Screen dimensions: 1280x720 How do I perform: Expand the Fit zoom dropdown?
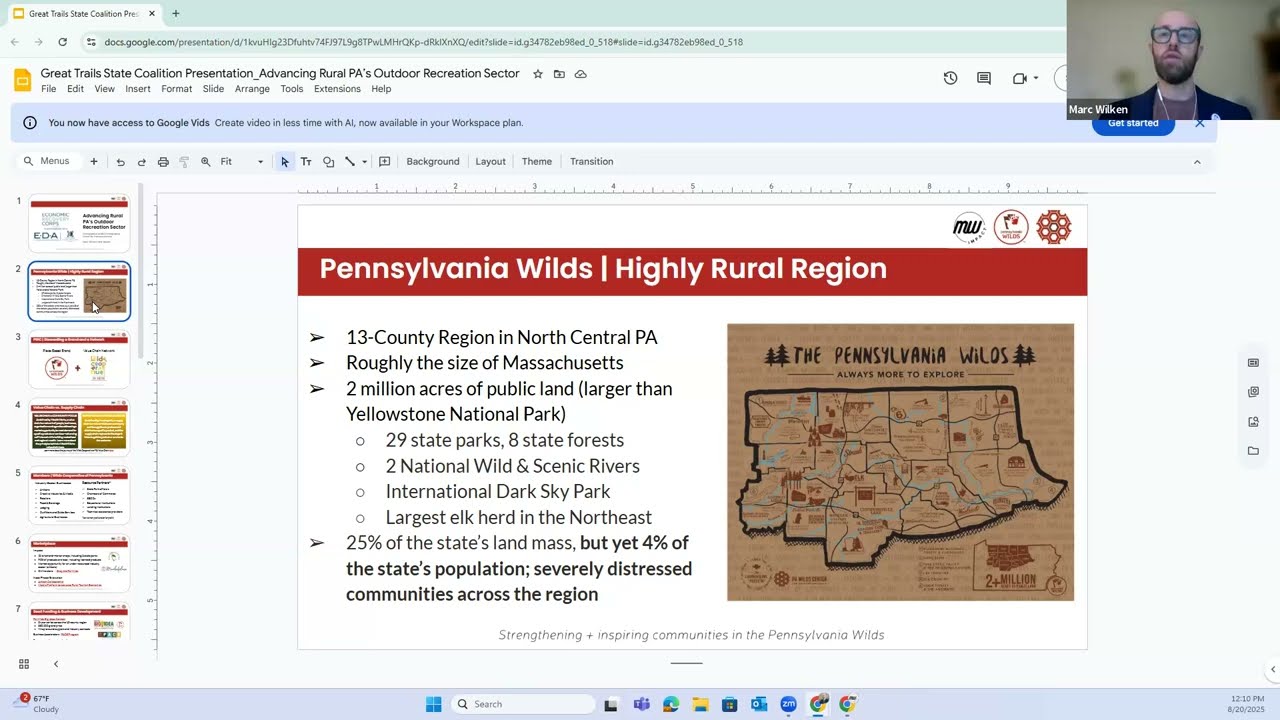click(x=242, y=162)
